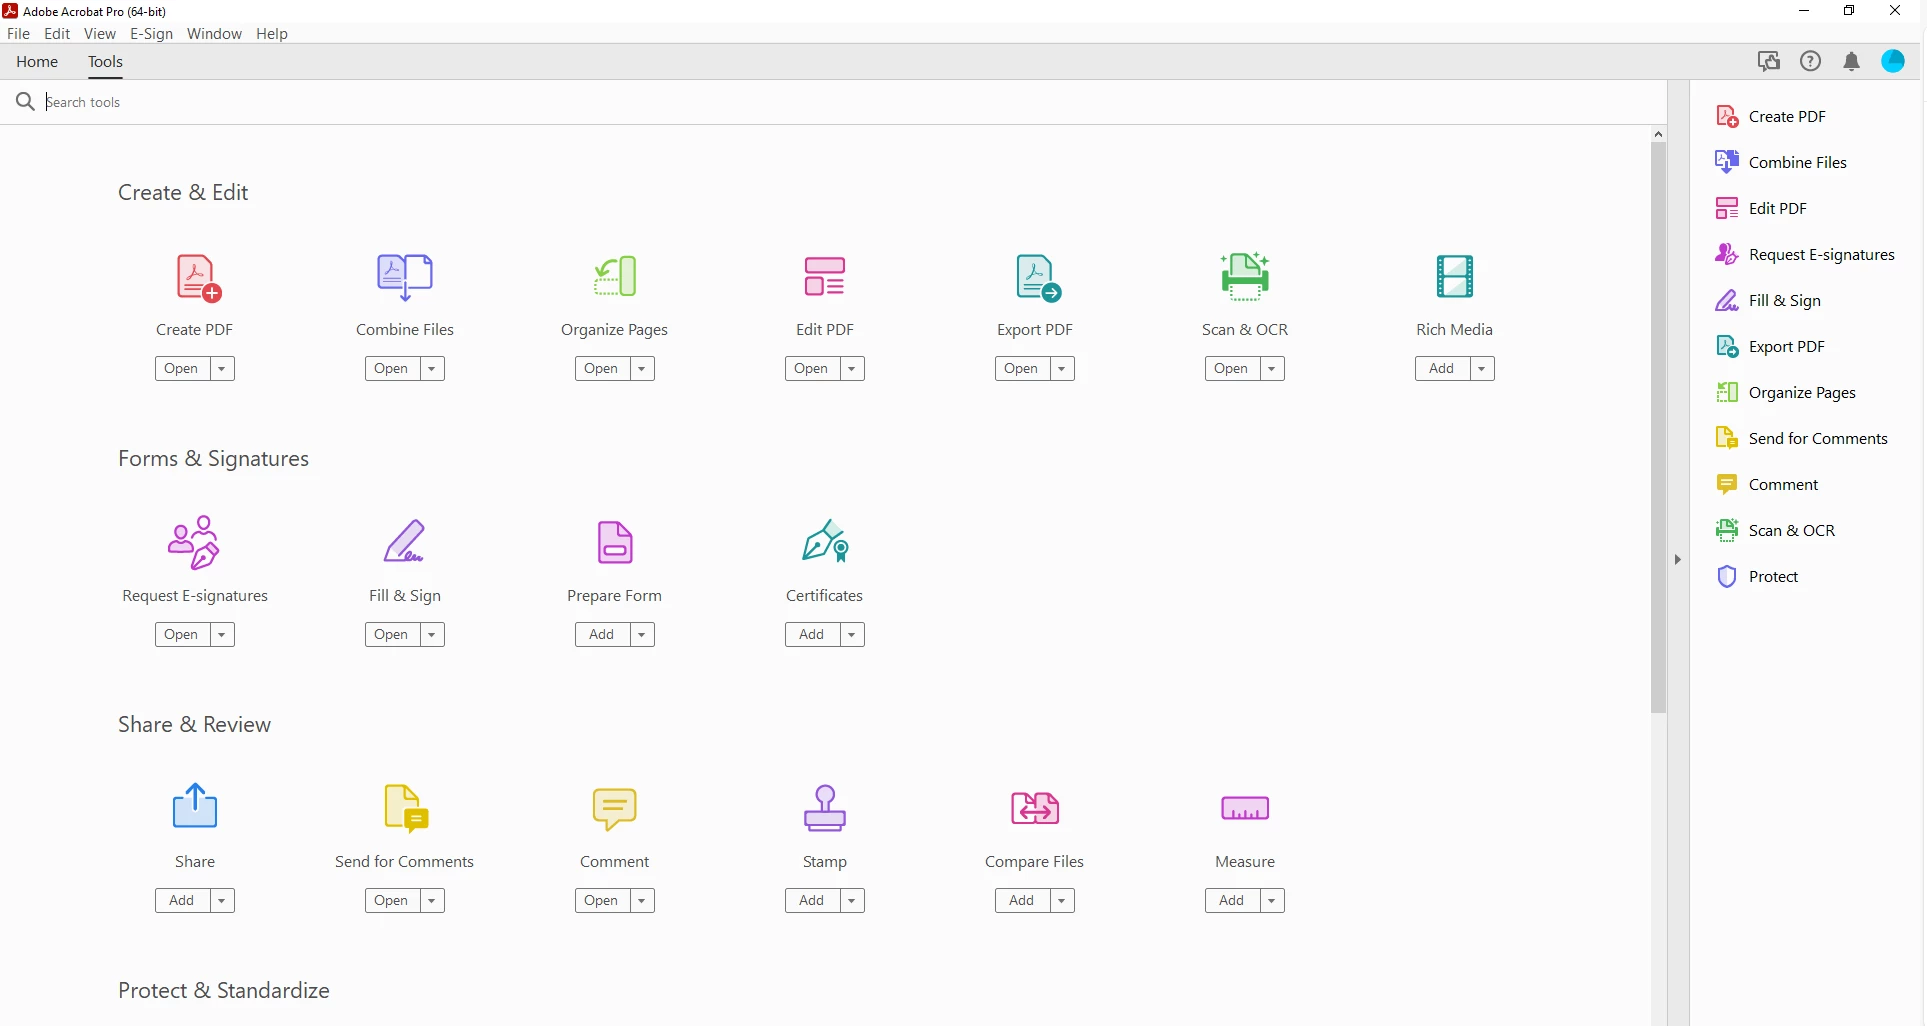Viewport: 1927px width, 1026px height.
Task: Switch to the Home tab
Action: point(37,62)
